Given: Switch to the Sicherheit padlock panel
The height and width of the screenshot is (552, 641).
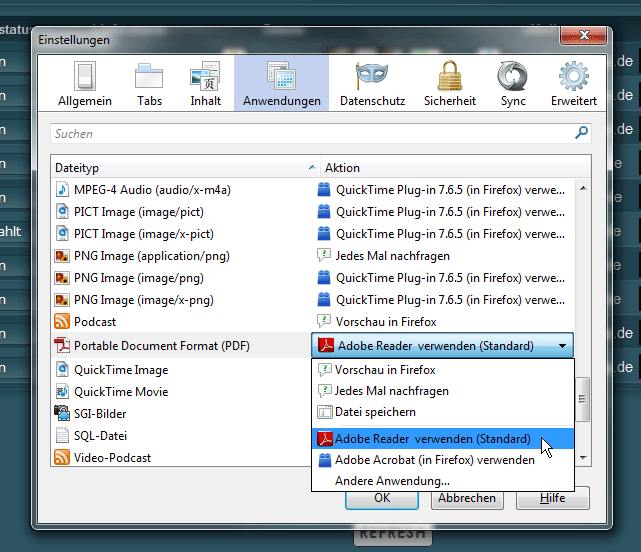Looking at the screenshot, I should (x=450, y=83).
